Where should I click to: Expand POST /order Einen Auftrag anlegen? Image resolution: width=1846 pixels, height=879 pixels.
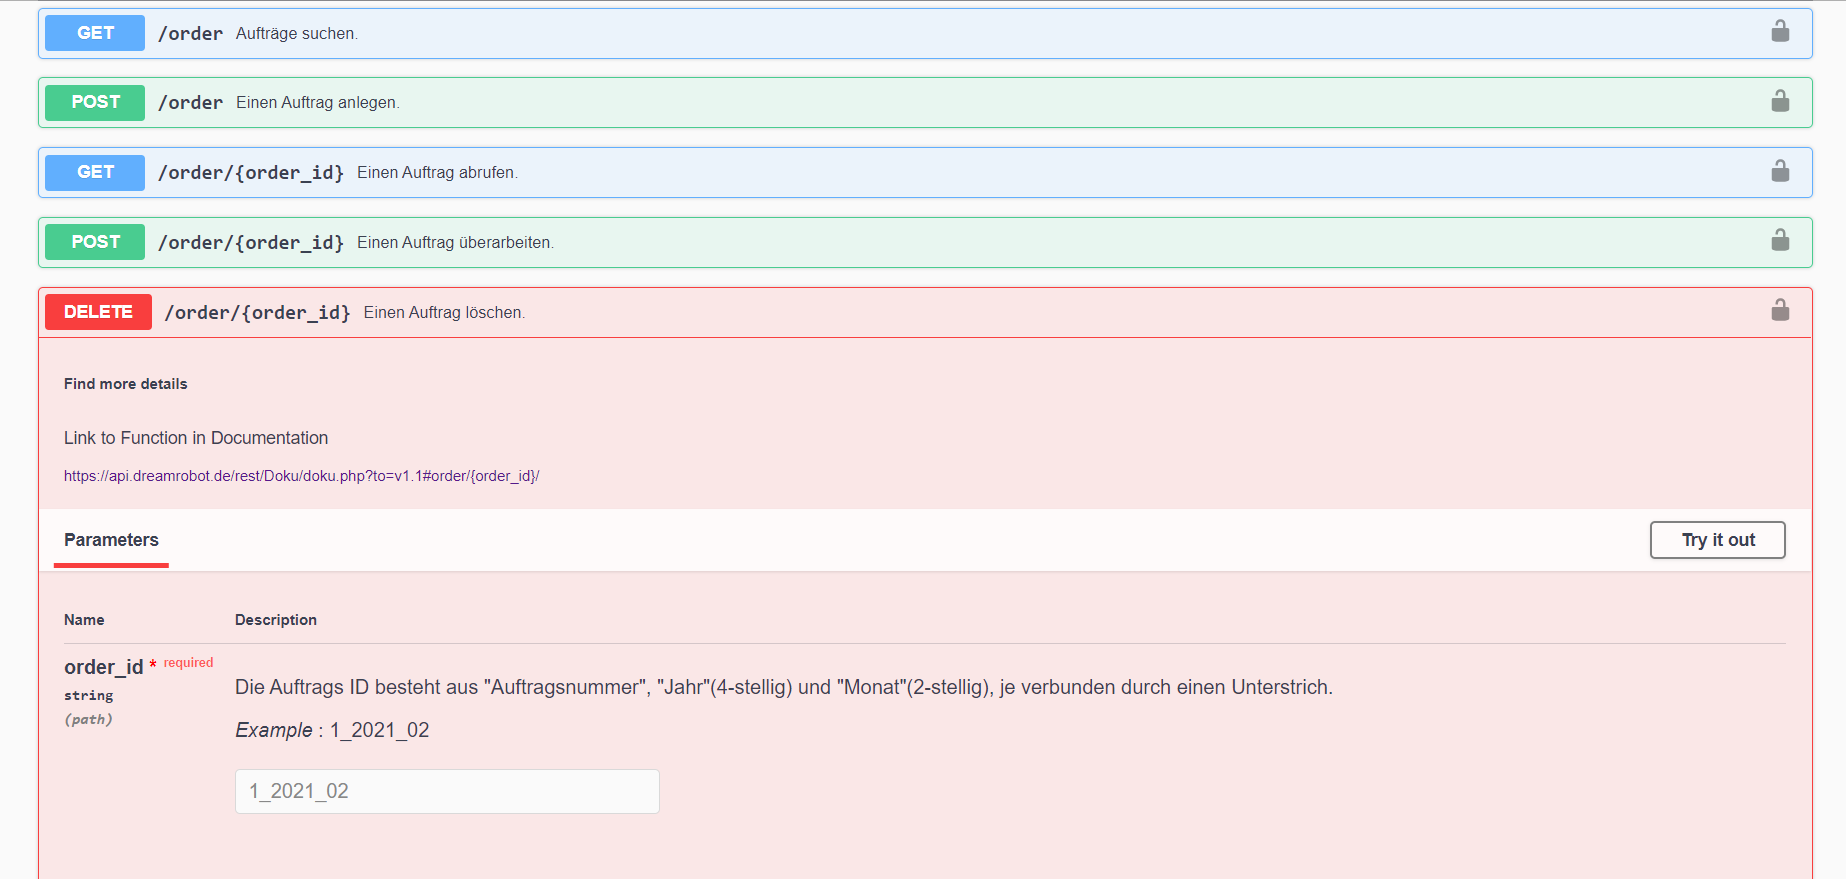coord(925,102)
